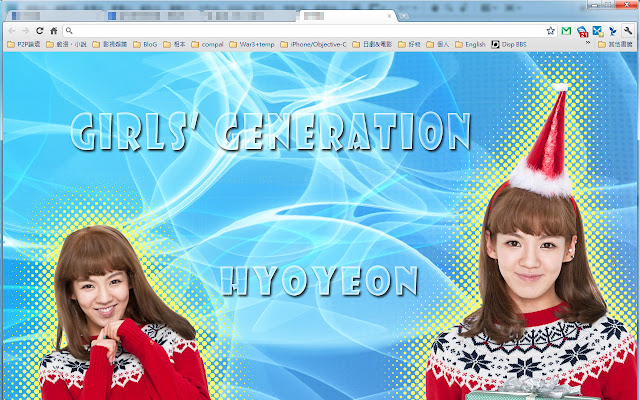
Task: Open the extension with red 21 badge
Action: 582,31
